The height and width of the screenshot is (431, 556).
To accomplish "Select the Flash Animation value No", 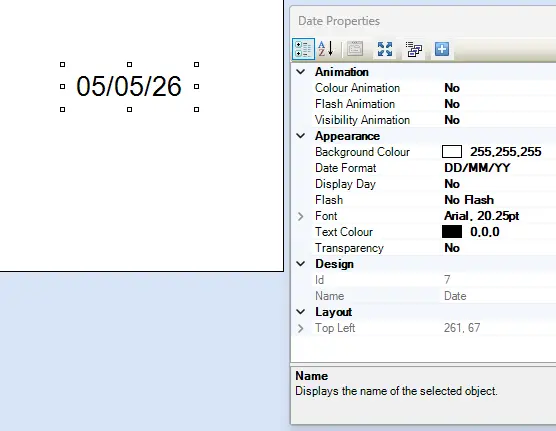I will point(452,104).
